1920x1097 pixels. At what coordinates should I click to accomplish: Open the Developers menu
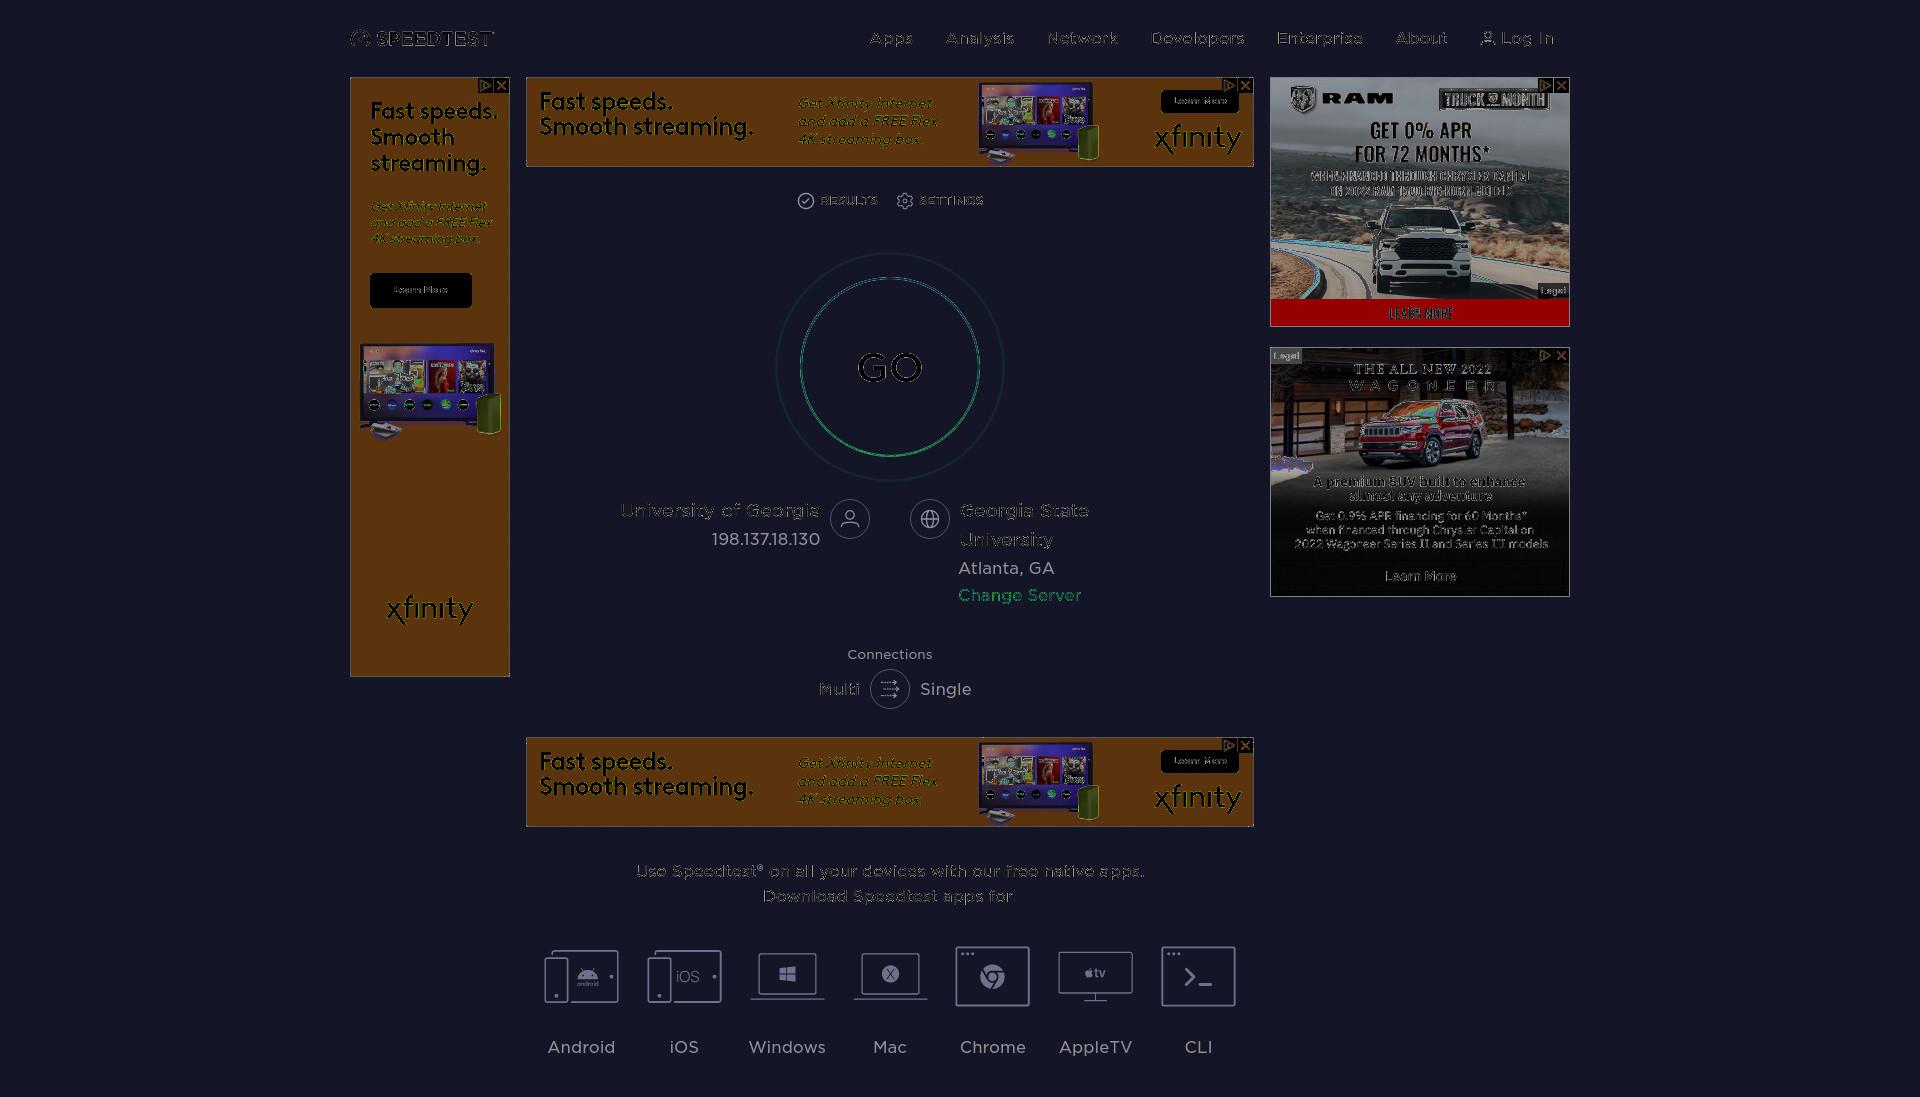(1198, 38)
